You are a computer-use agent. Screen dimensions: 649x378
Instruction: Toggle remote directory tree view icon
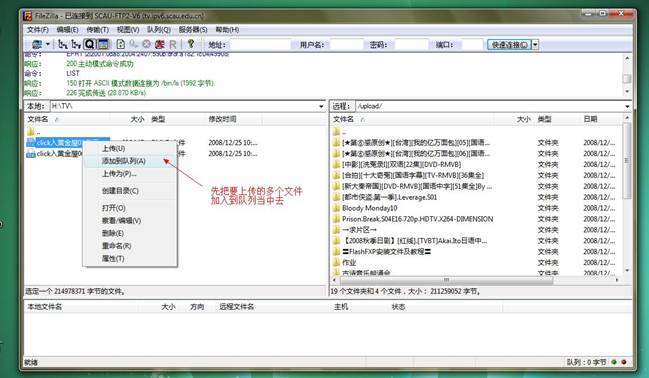tap(76, 44)
